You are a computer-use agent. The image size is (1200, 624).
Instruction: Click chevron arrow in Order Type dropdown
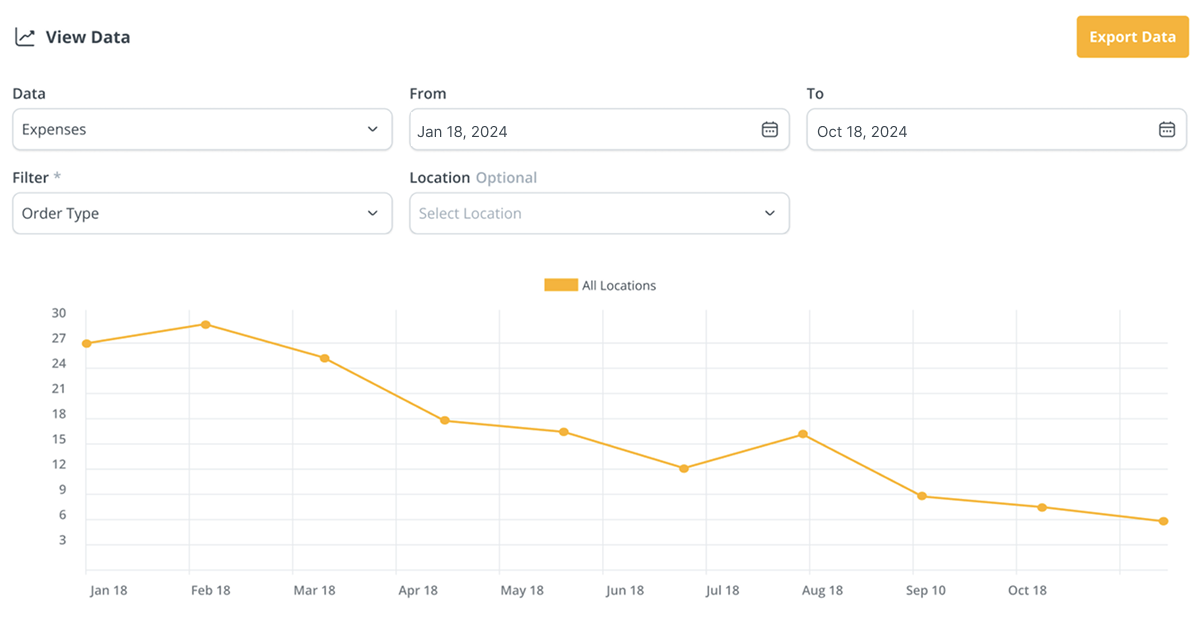click(x=372, y=213)
